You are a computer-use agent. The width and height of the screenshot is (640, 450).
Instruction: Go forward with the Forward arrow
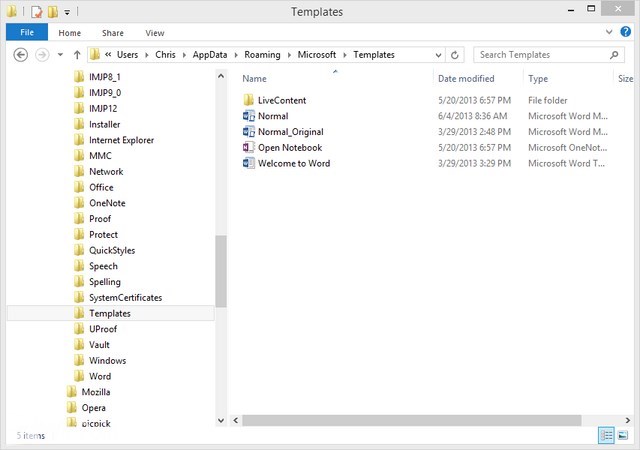[x=42, y=55]
